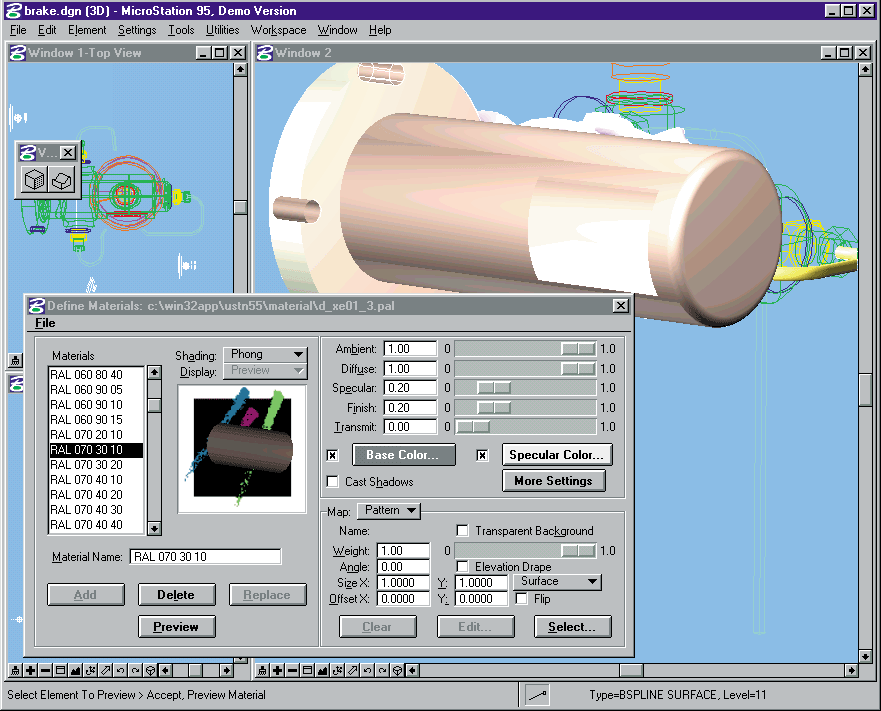Click View Previous icon under Window 2
Screen dimensions: 881x711
coord(368,670)
